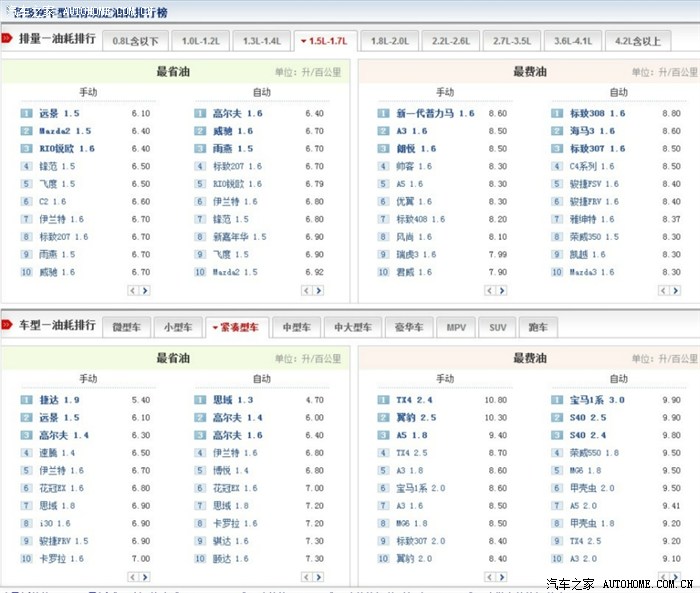Screen dimensions: 700x593
Task: Switch to the 3.6L-4.1L tab
Action: 573,41
